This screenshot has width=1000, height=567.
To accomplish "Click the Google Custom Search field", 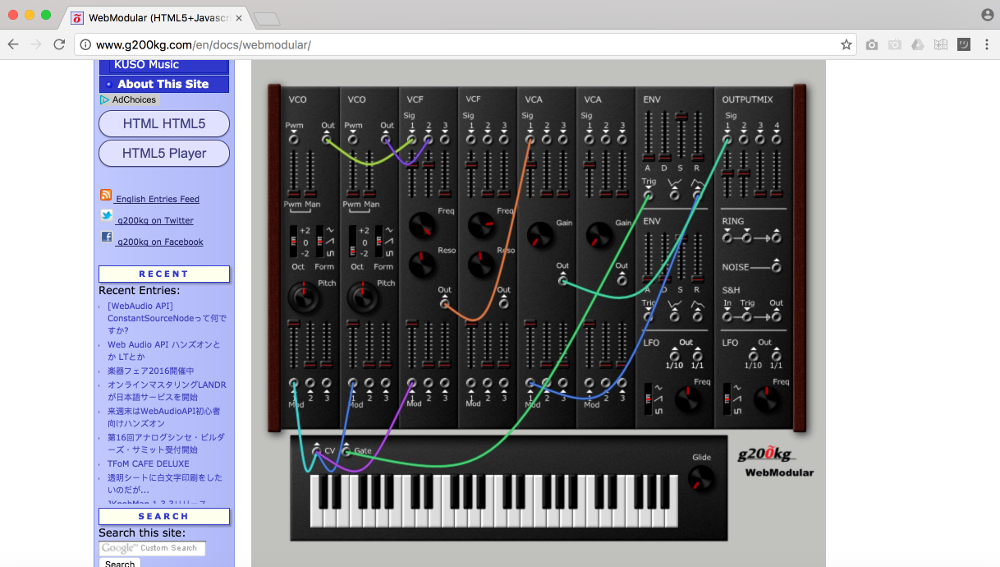I will (x=152, y=548).
